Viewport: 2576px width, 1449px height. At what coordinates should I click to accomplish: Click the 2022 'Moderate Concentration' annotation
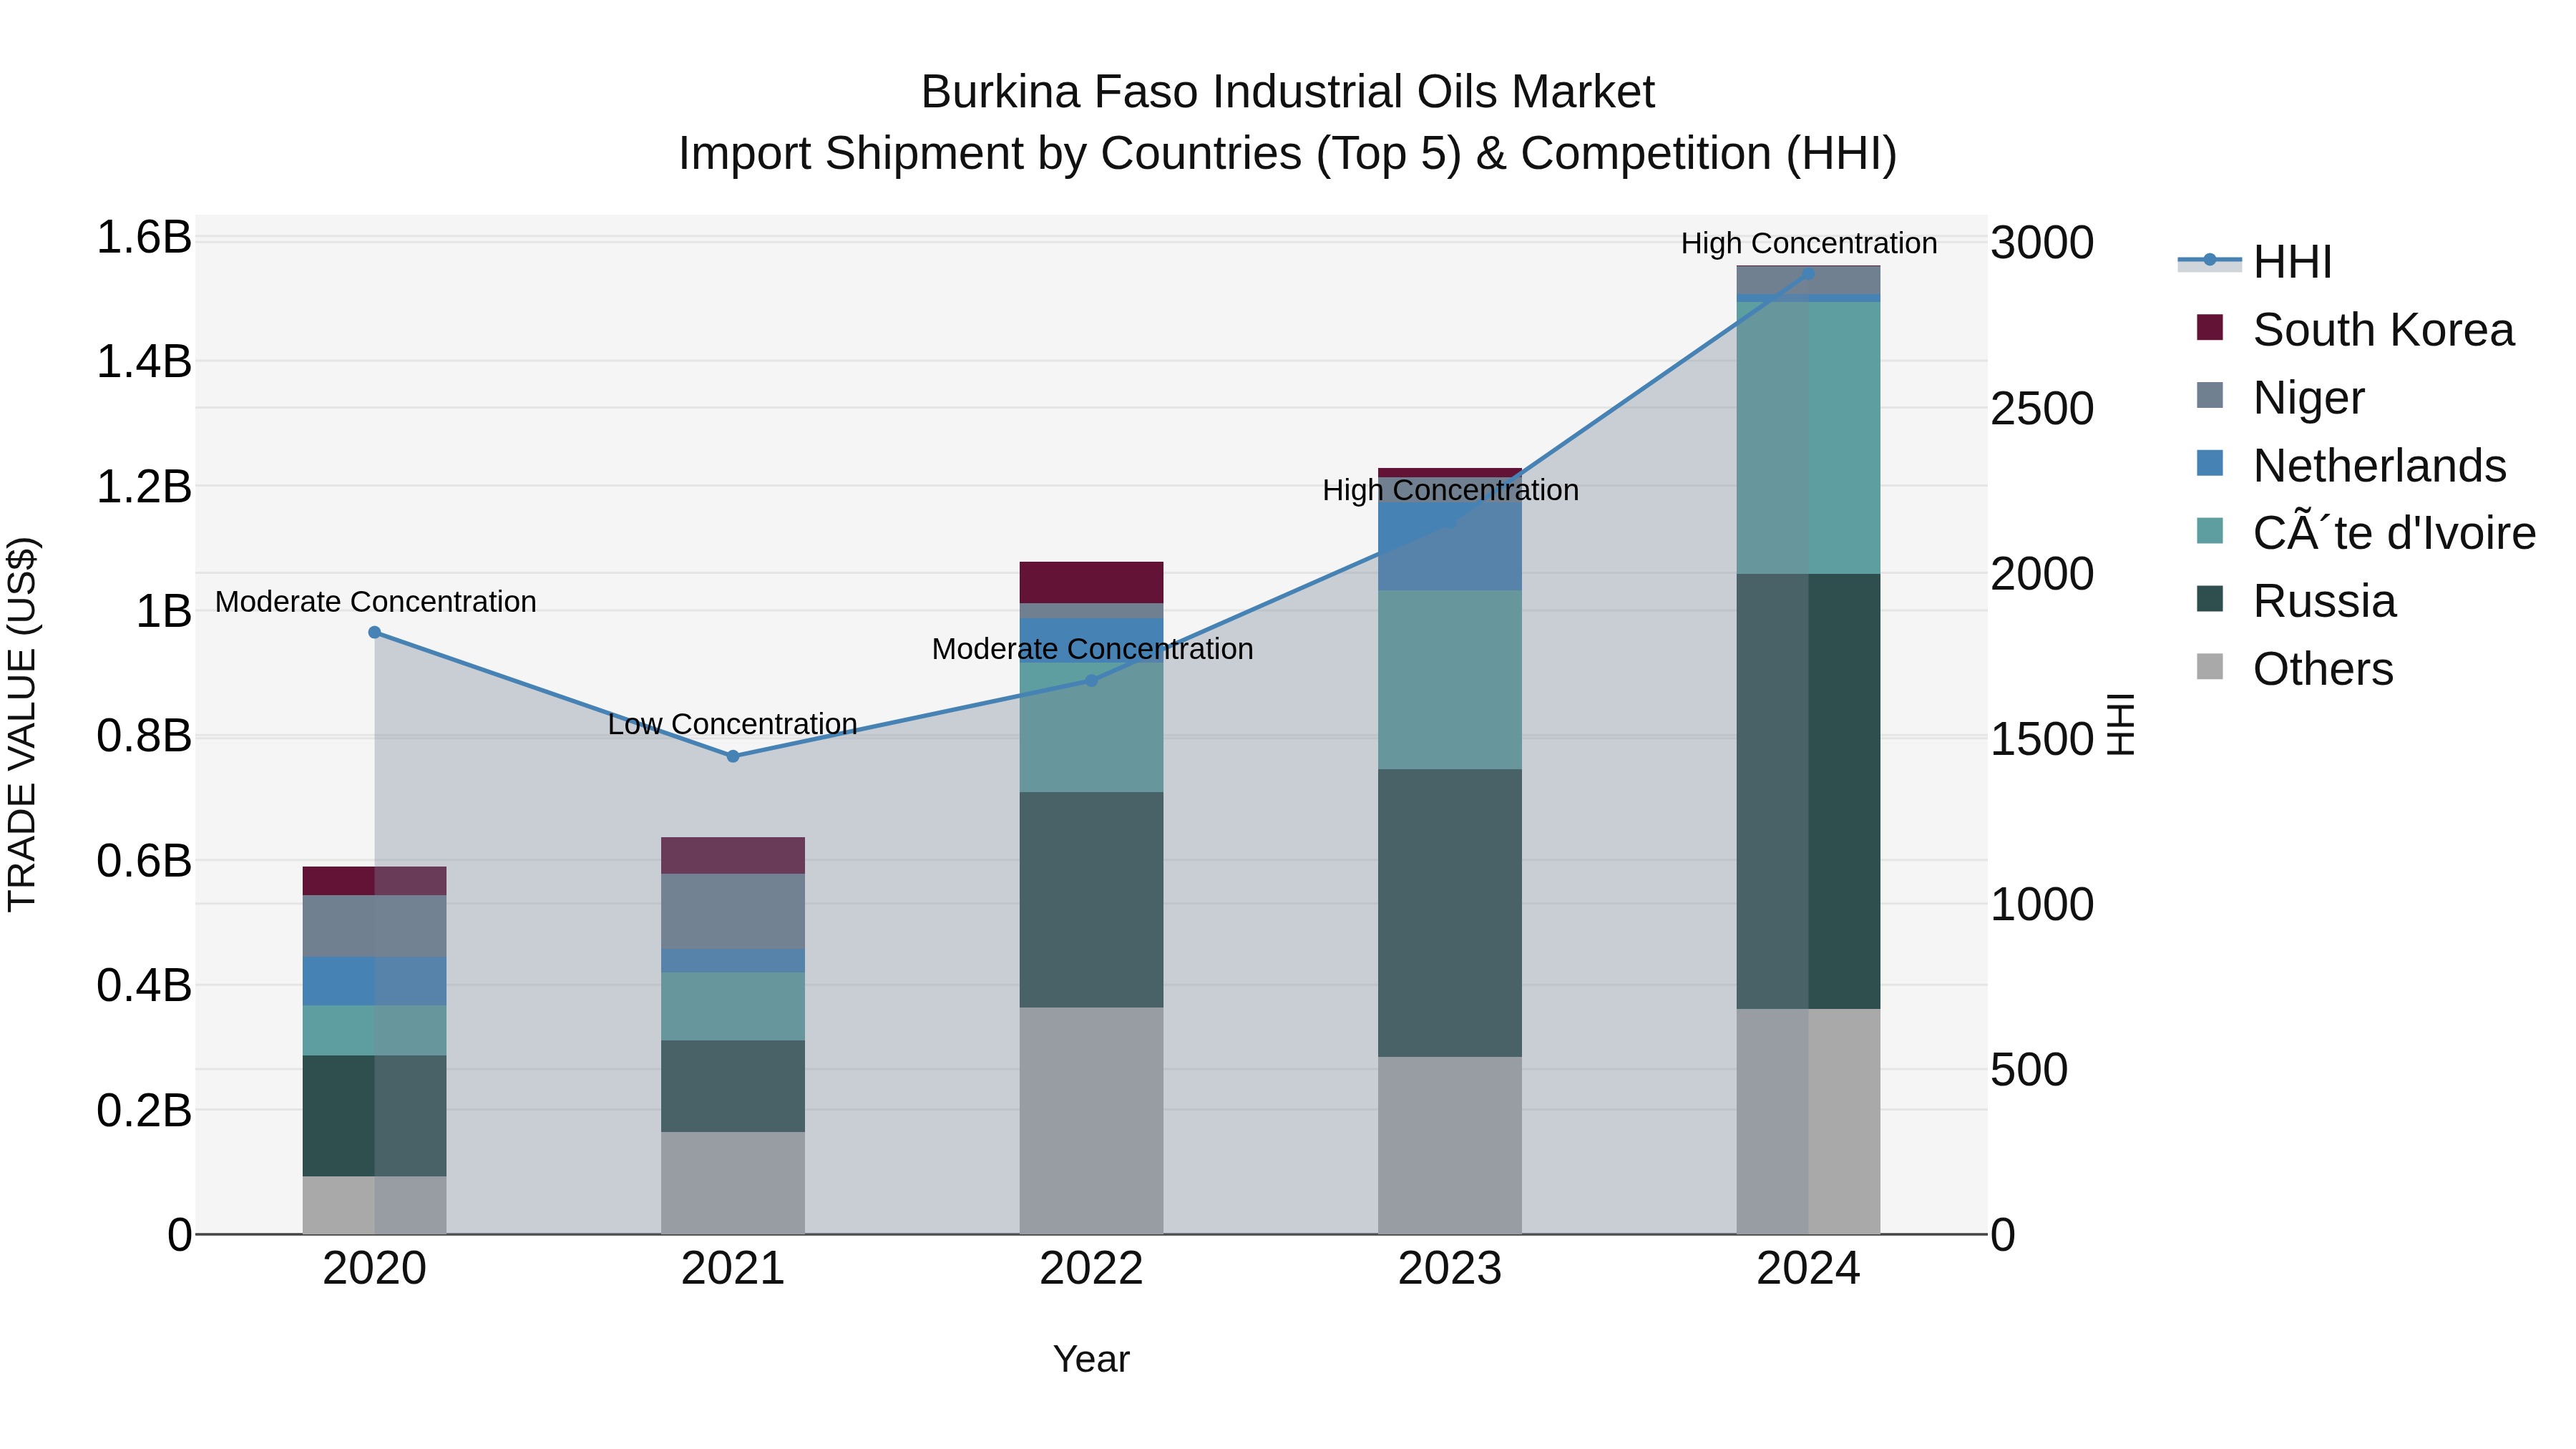(1092, 649)
